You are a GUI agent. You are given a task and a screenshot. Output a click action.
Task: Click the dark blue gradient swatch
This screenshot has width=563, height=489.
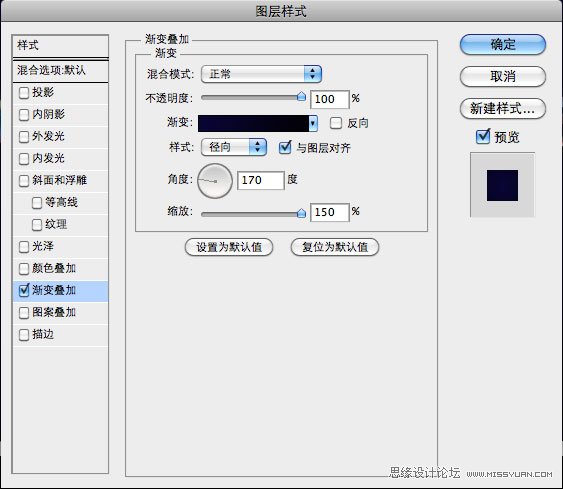coord(253,124)
